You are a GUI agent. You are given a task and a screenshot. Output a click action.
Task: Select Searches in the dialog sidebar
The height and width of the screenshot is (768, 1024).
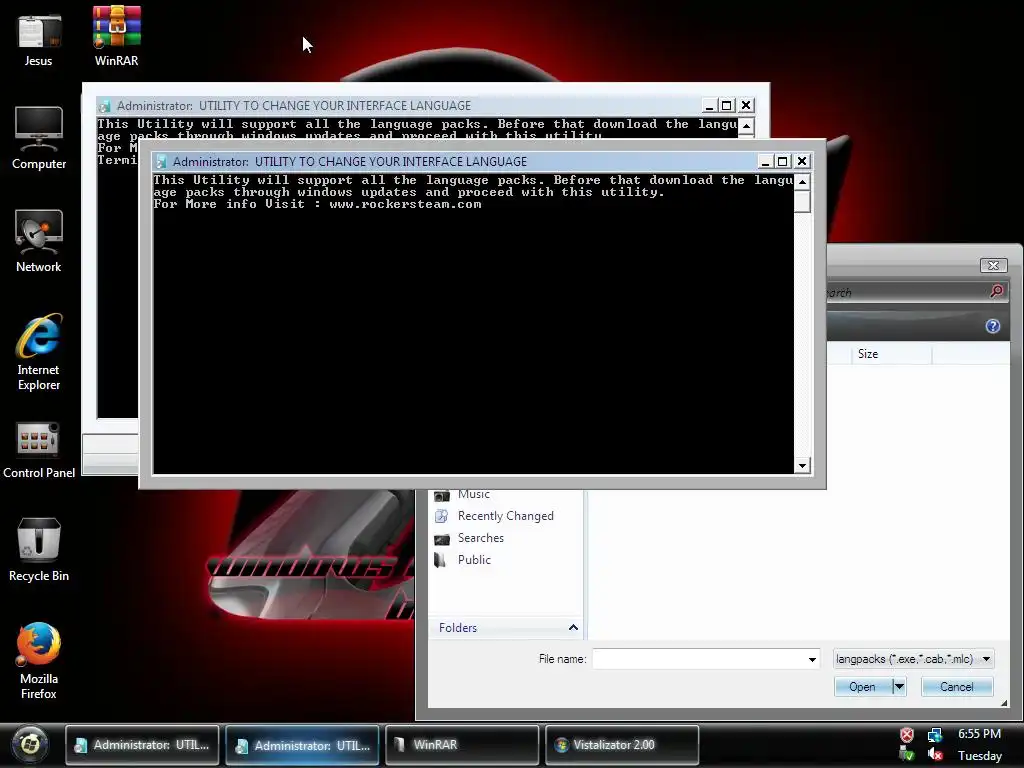click(481, 537)
